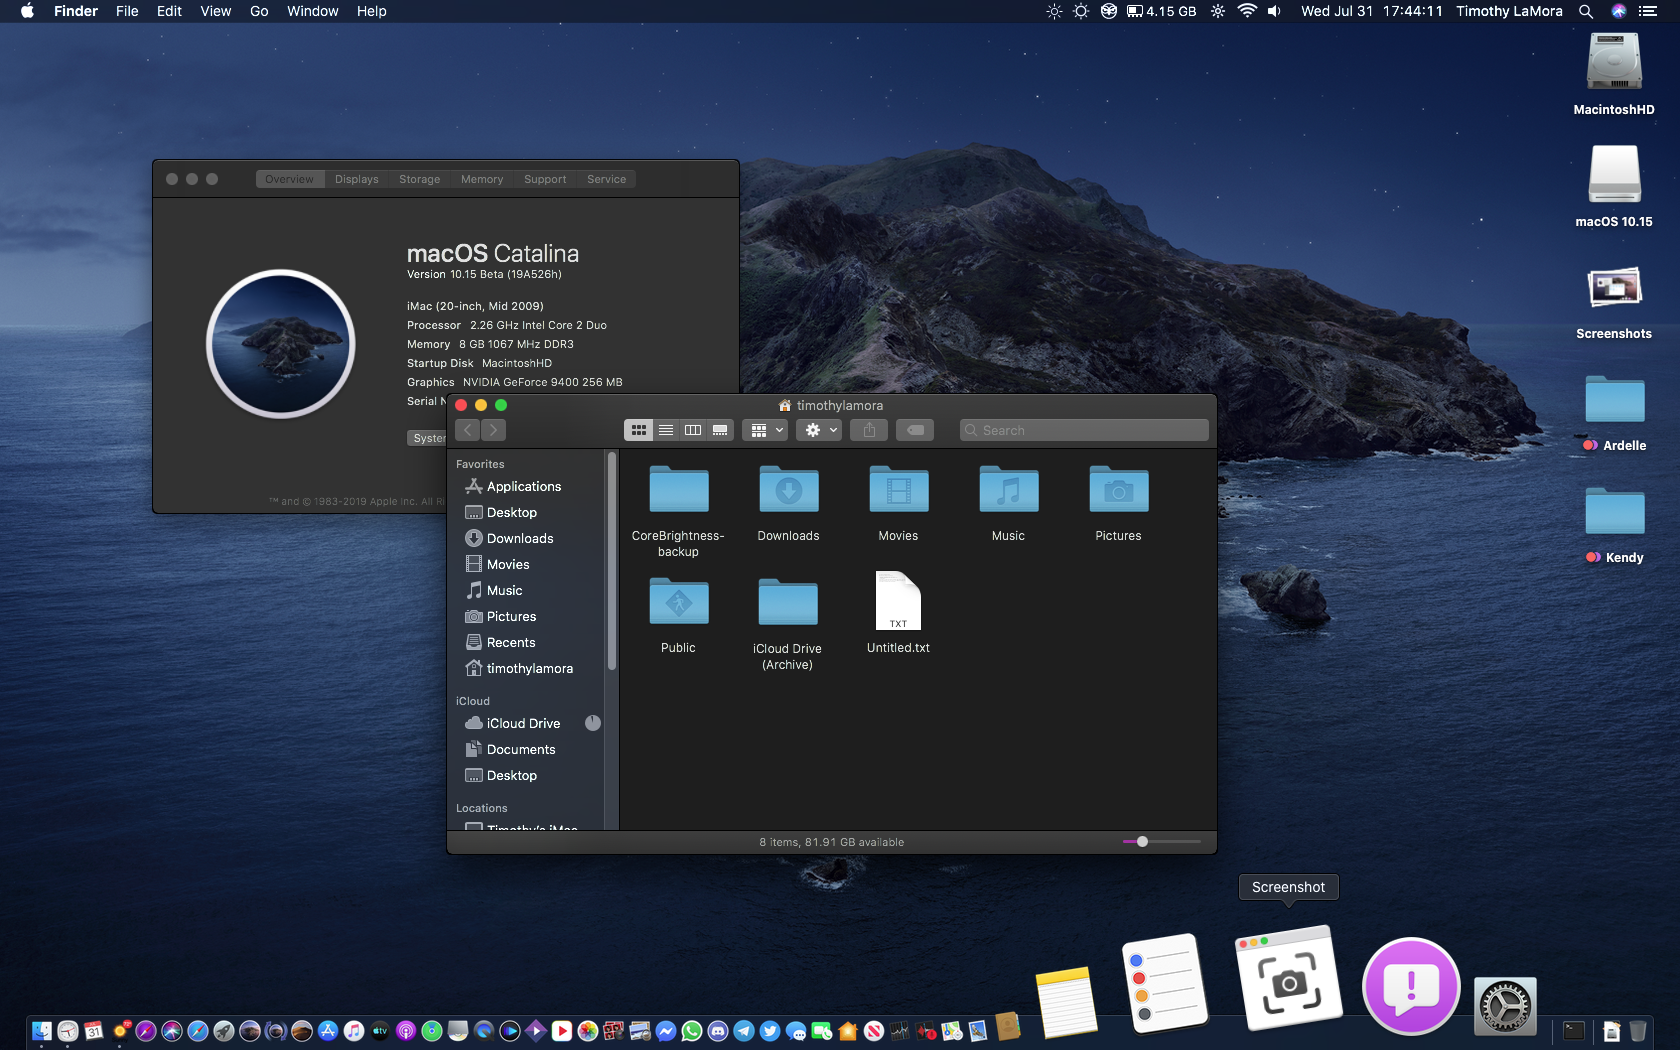The image size is (1680, 1050).
Task: Switch Finder to list view
Action: (x=666, y=430)
